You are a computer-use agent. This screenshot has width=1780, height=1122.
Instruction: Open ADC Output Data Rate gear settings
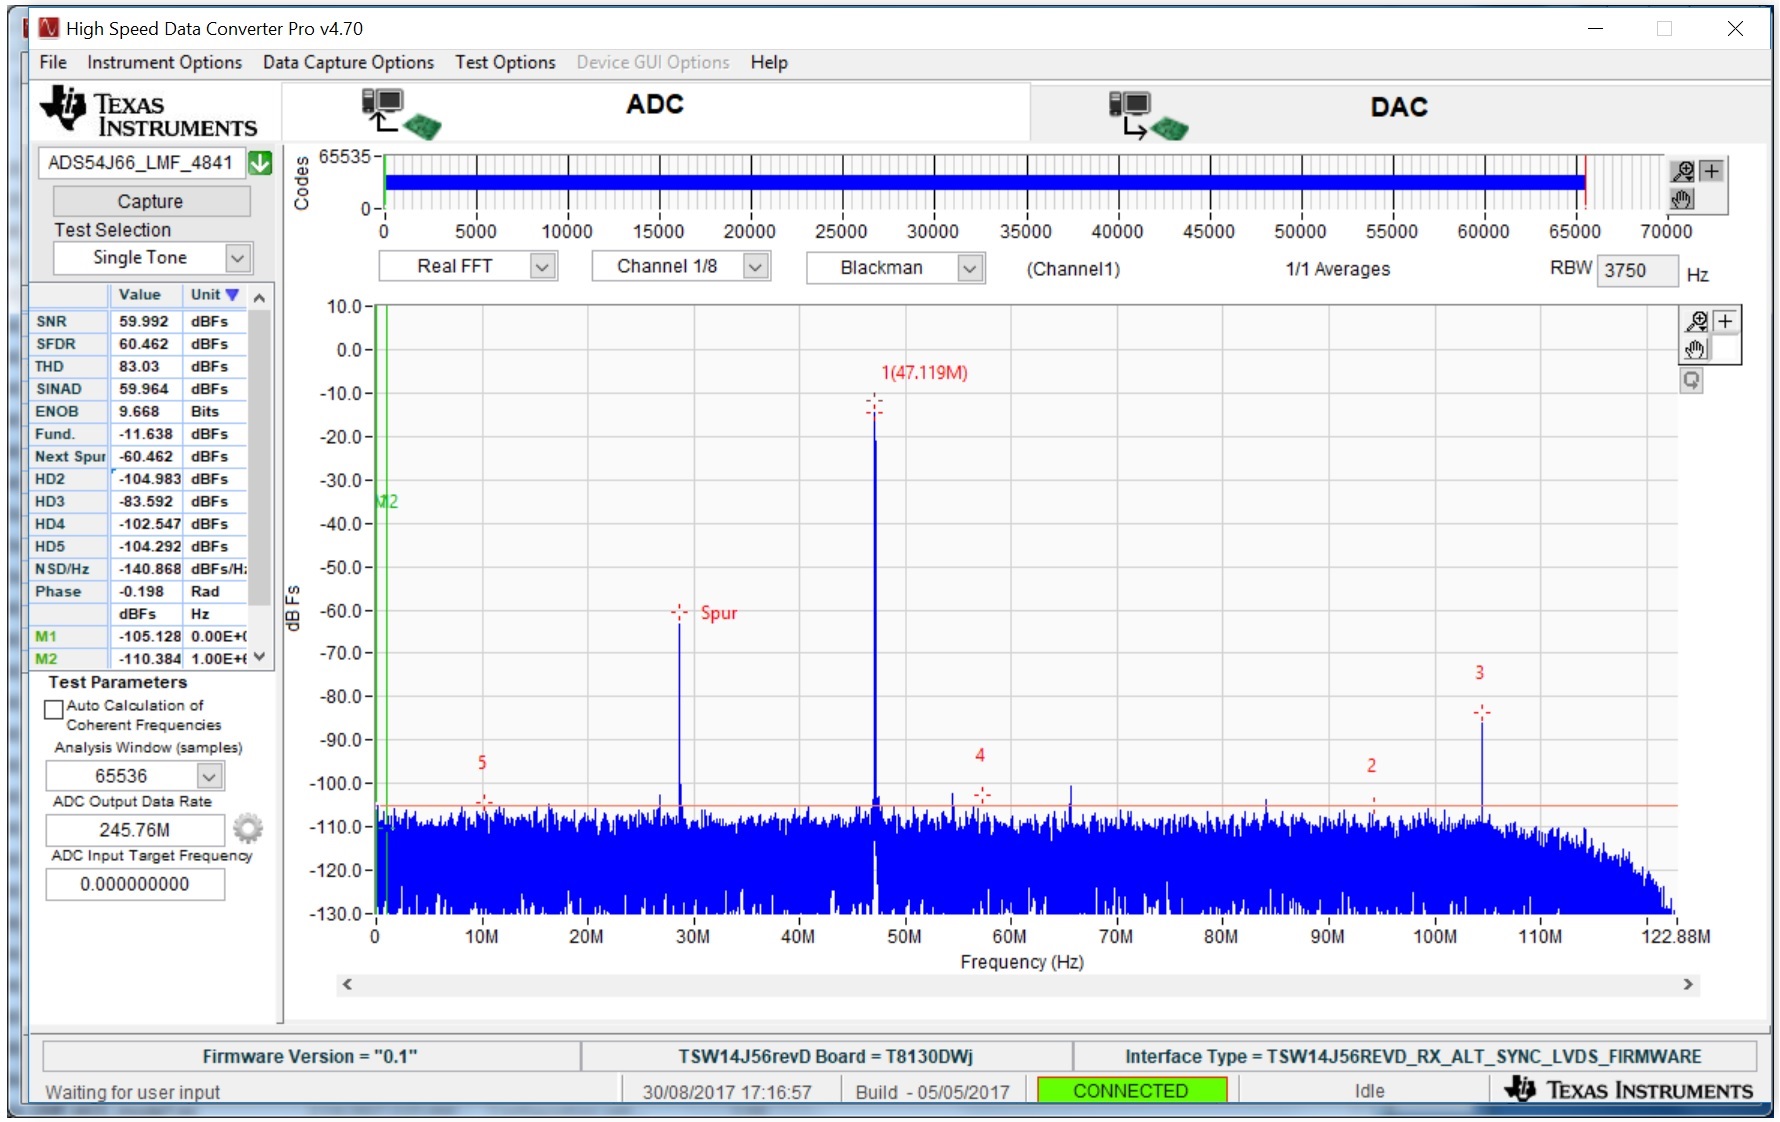click(248, 828)
